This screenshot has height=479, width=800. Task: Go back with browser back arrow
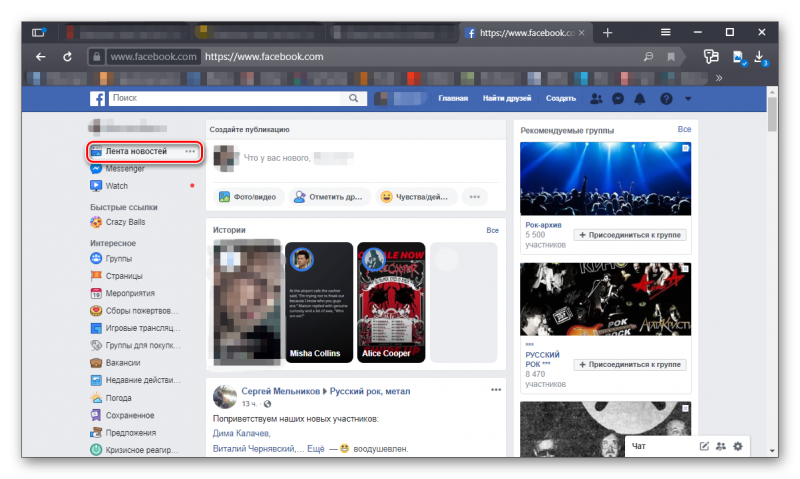coord(40,57)
